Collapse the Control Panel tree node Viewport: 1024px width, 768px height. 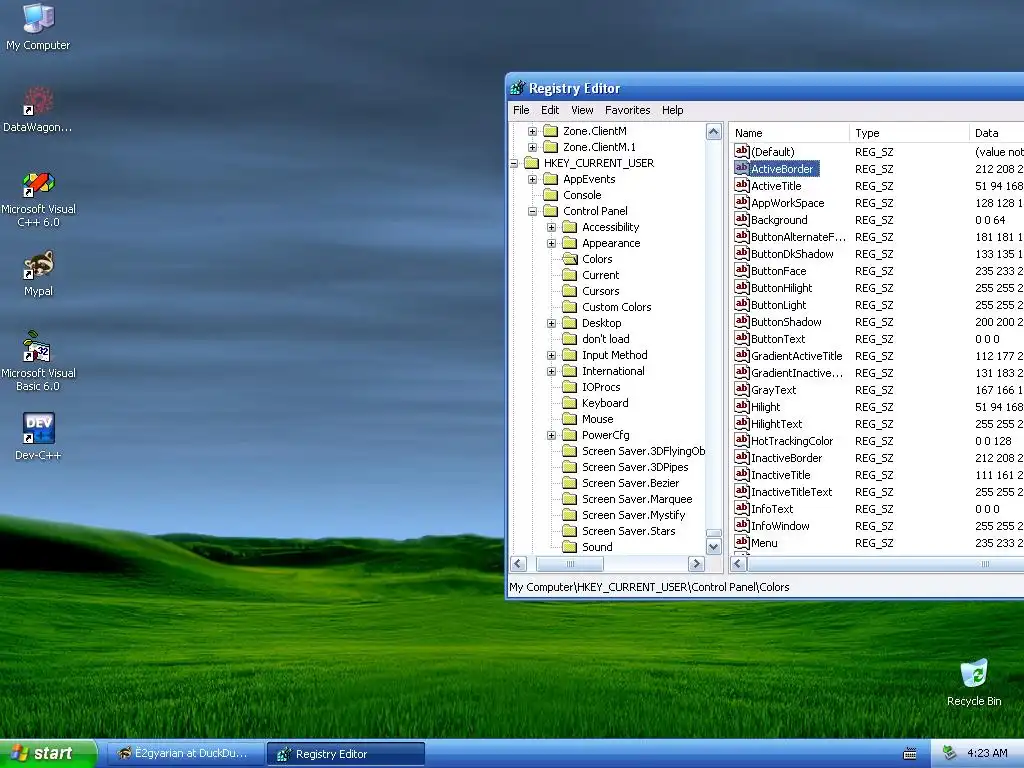[x=532, y=211]
